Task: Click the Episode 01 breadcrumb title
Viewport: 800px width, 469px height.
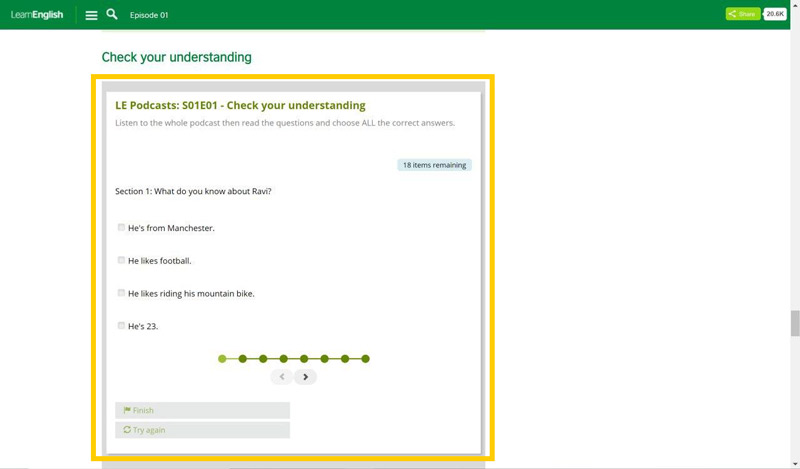Action: click(149, 15)
